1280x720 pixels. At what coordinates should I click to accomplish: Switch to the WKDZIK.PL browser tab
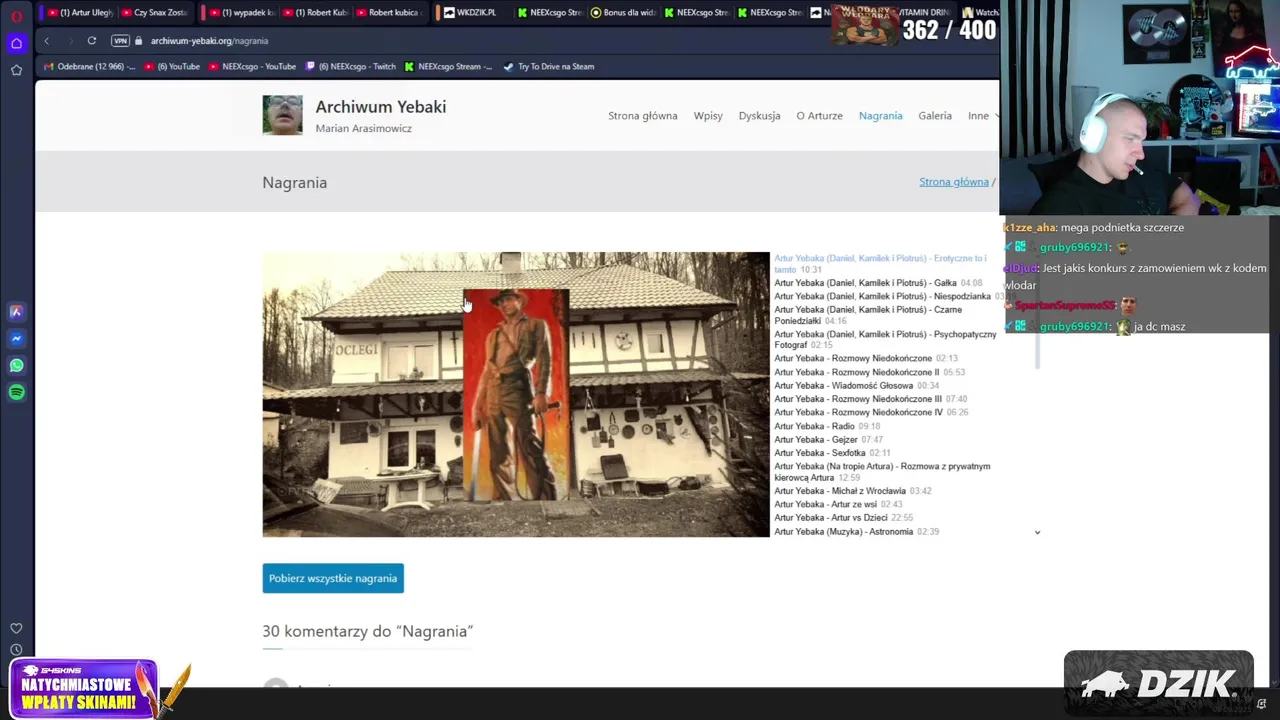pos(475,13)
